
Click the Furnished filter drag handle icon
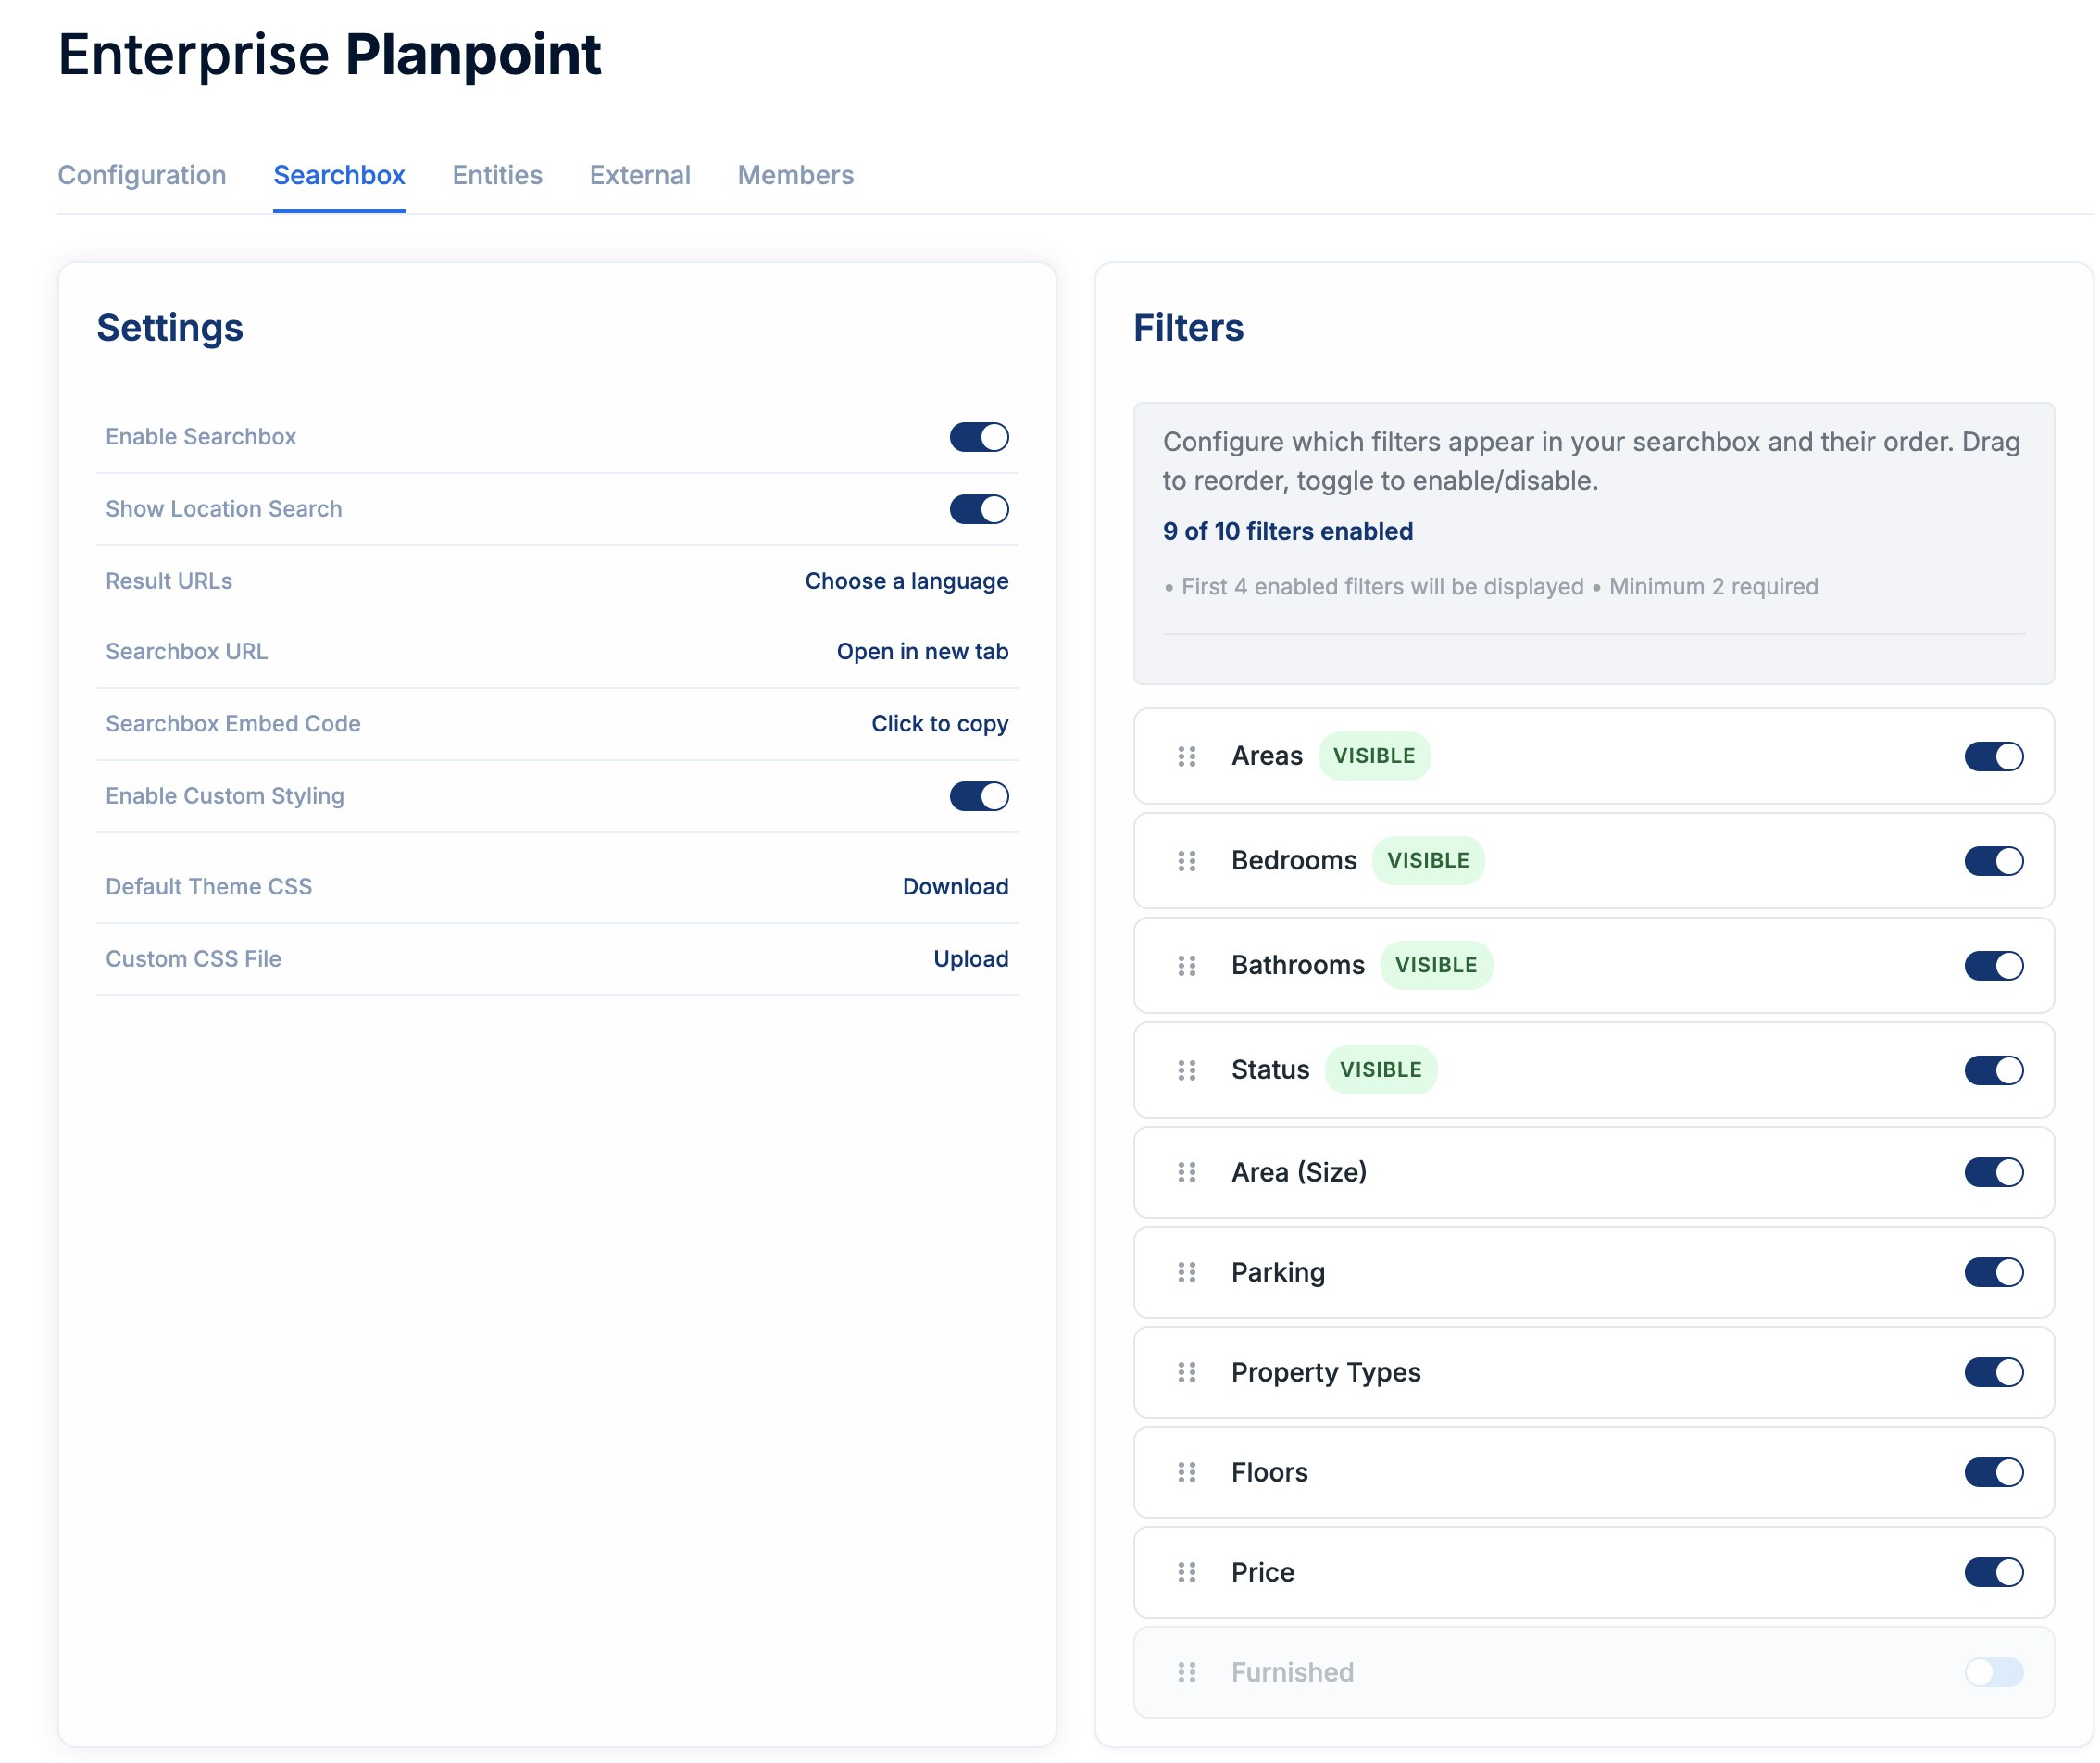(x=1186, y=1672)
